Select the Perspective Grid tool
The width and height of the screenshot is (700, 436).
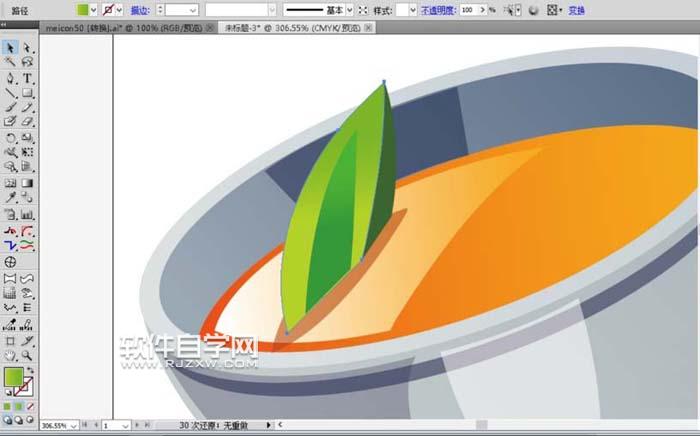(27, 166)
